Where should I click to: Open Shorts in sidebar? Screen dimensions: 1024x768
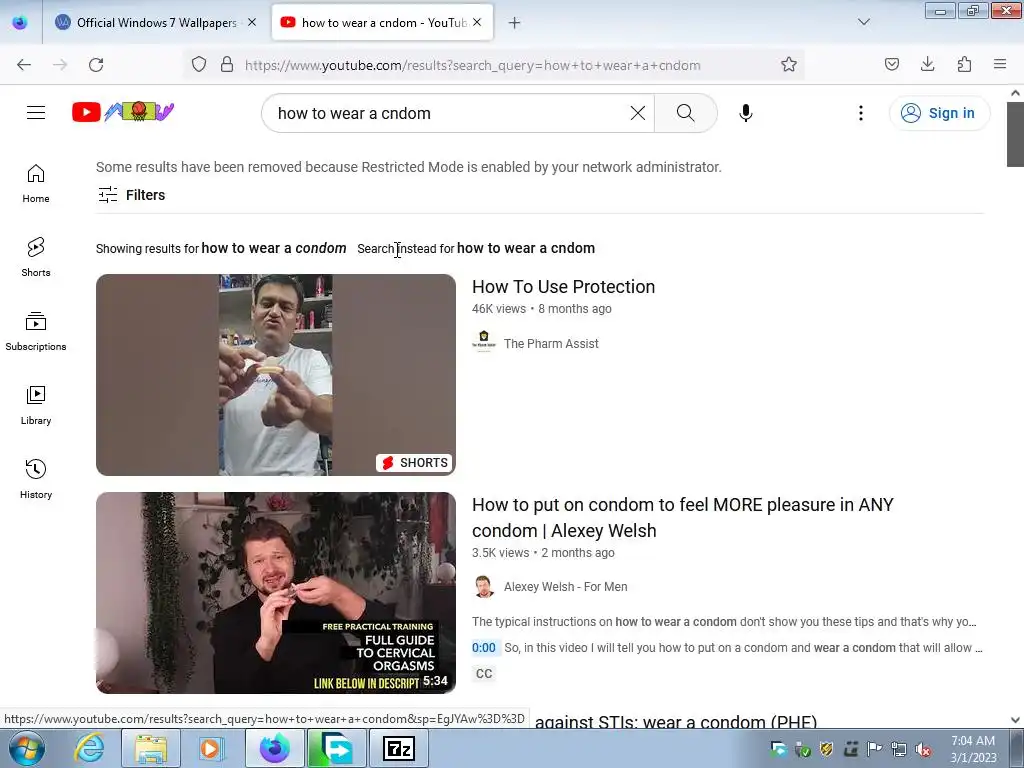tap(36, 257)
